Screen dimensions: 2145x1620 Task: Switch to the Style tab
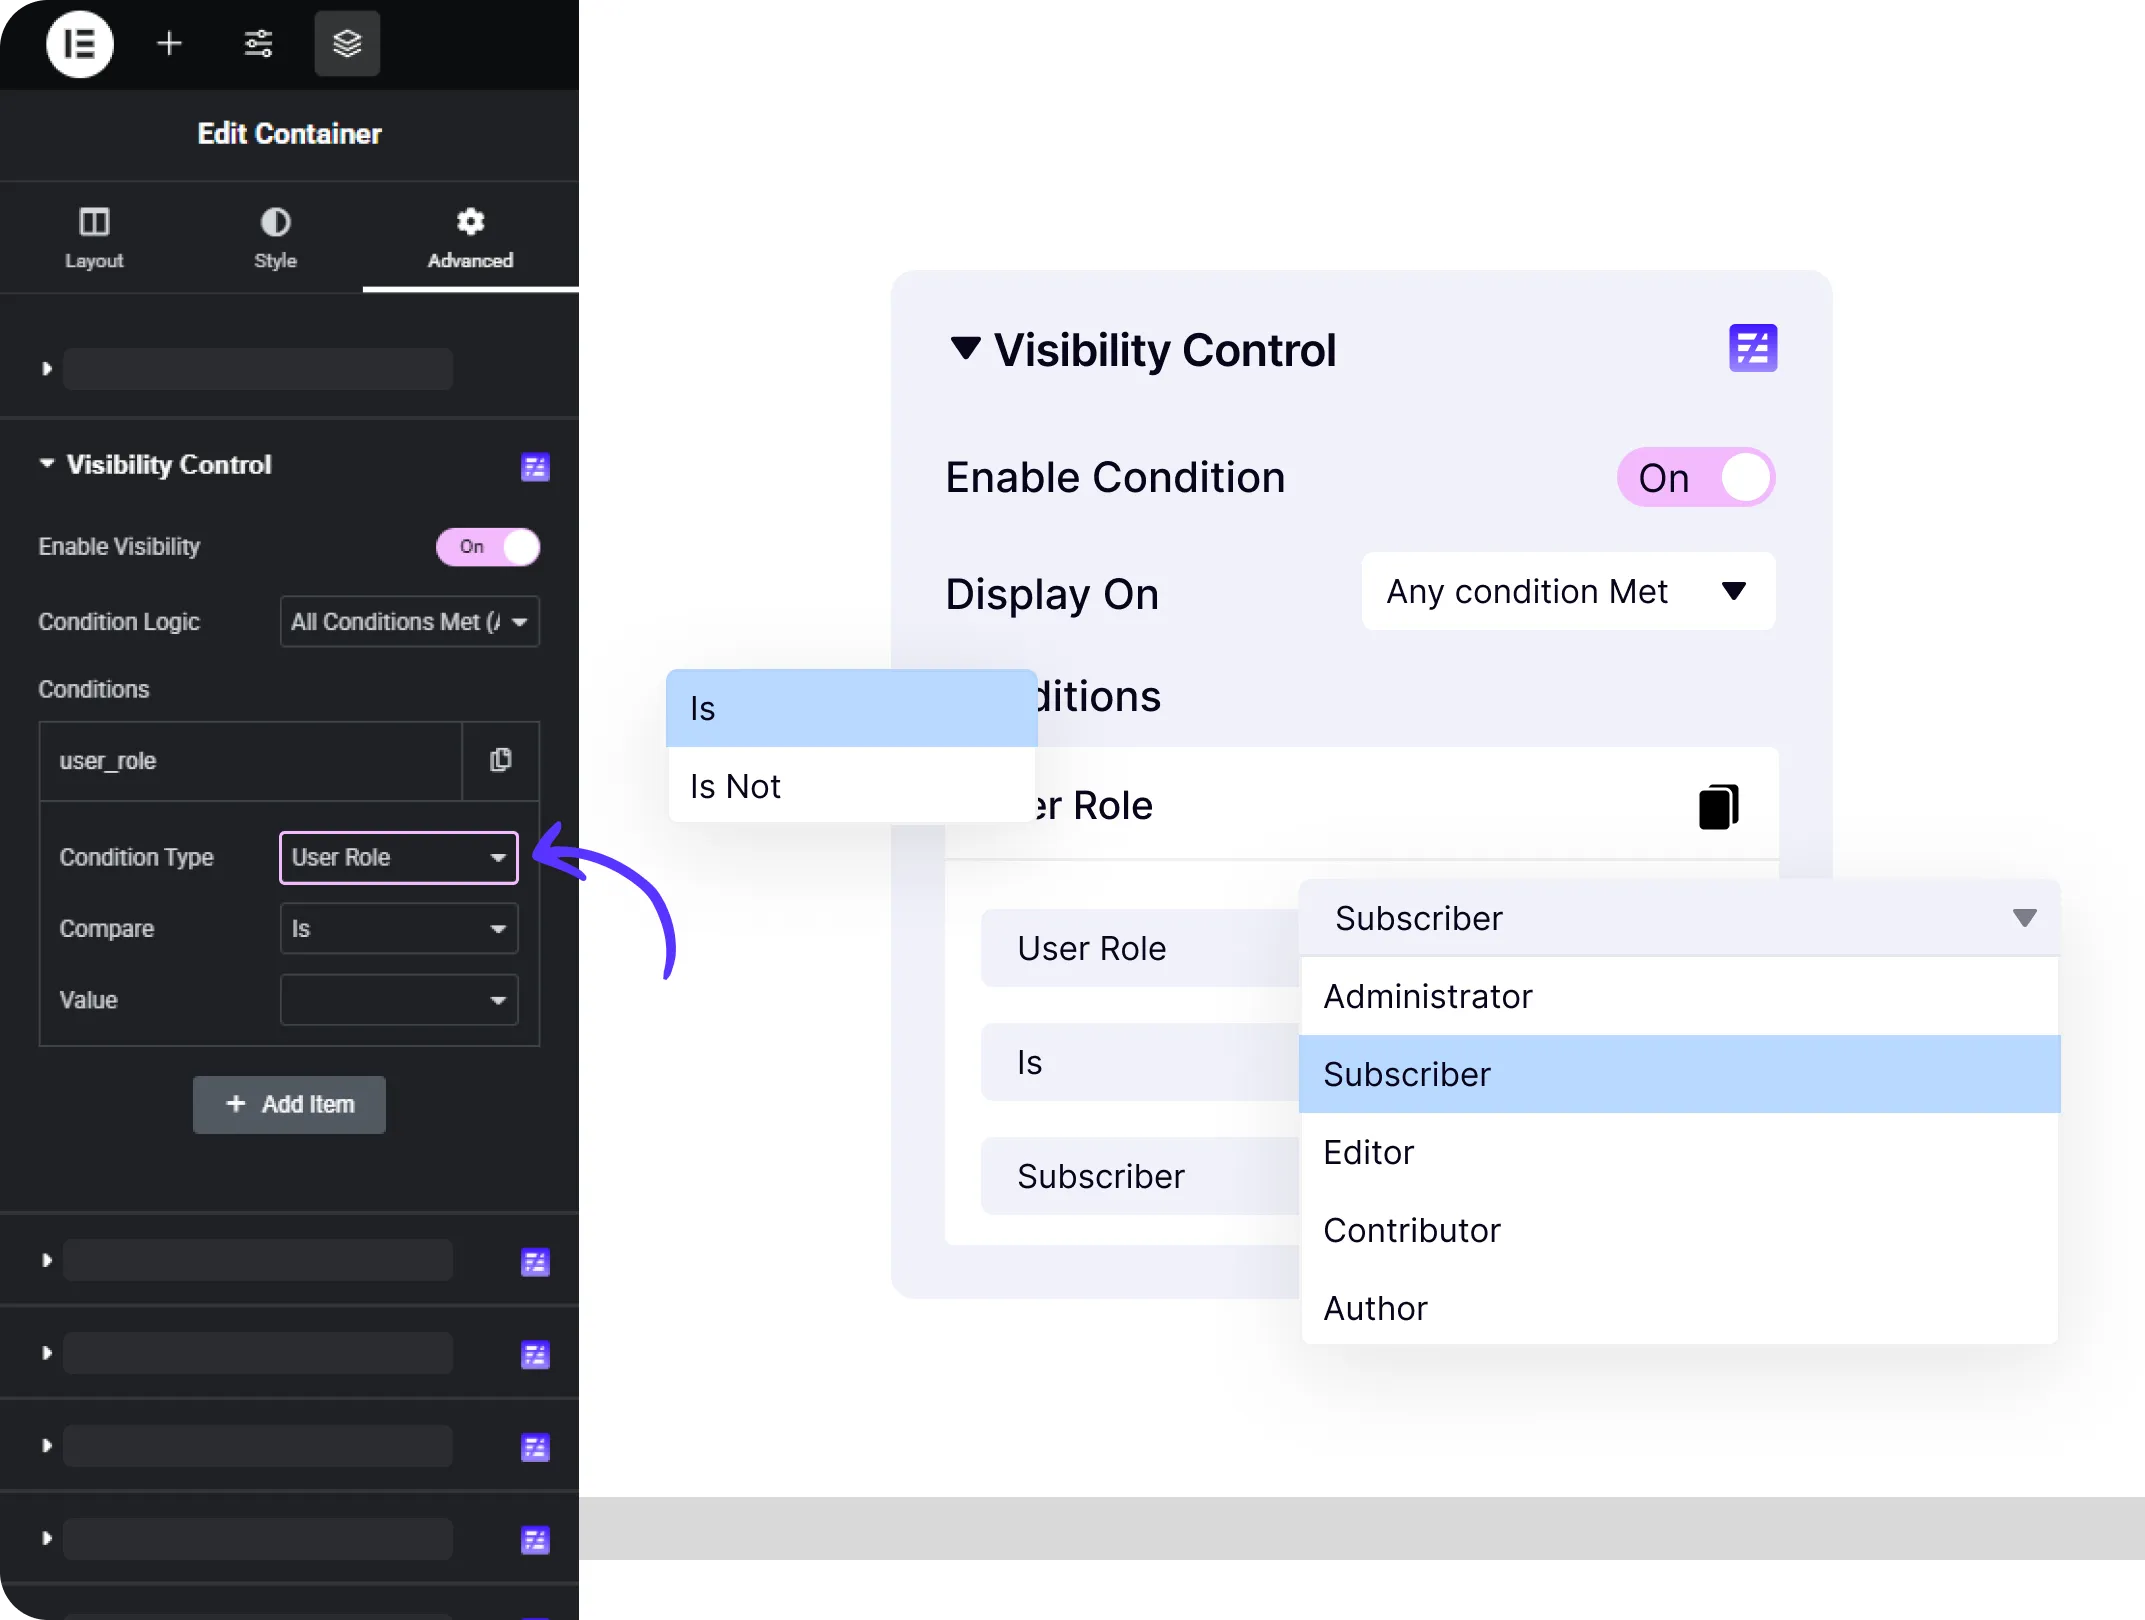275,238
